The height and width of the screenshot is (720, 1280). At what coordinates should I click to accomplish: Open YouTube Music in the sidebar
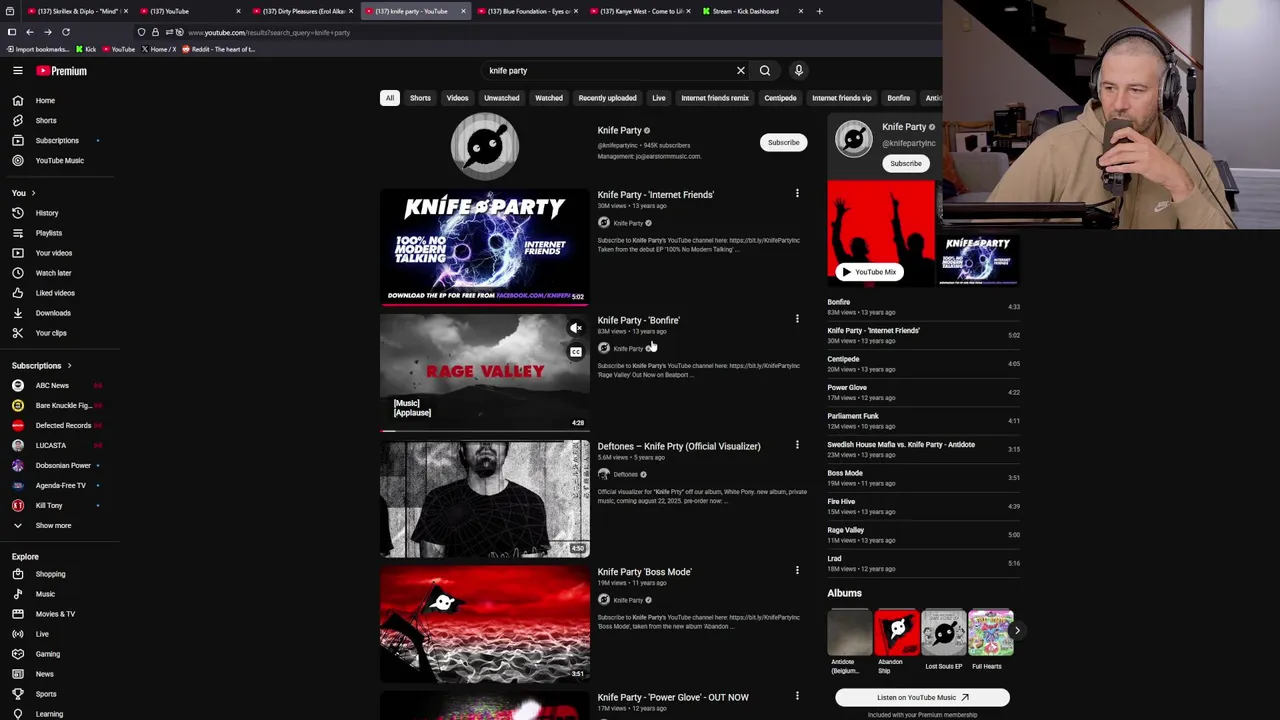60,160
